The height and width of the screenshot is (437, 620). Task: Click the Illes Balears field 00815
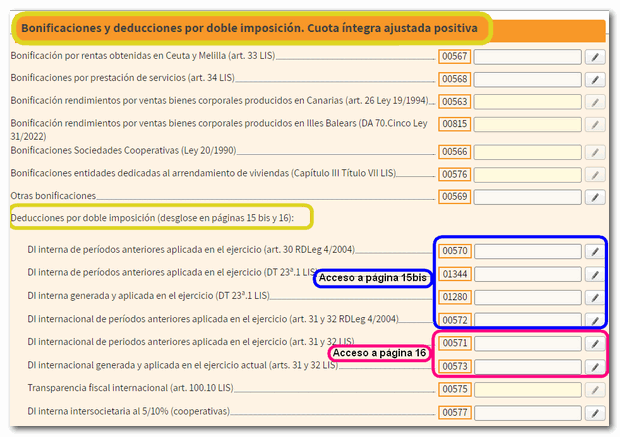(x=527, y=125)
